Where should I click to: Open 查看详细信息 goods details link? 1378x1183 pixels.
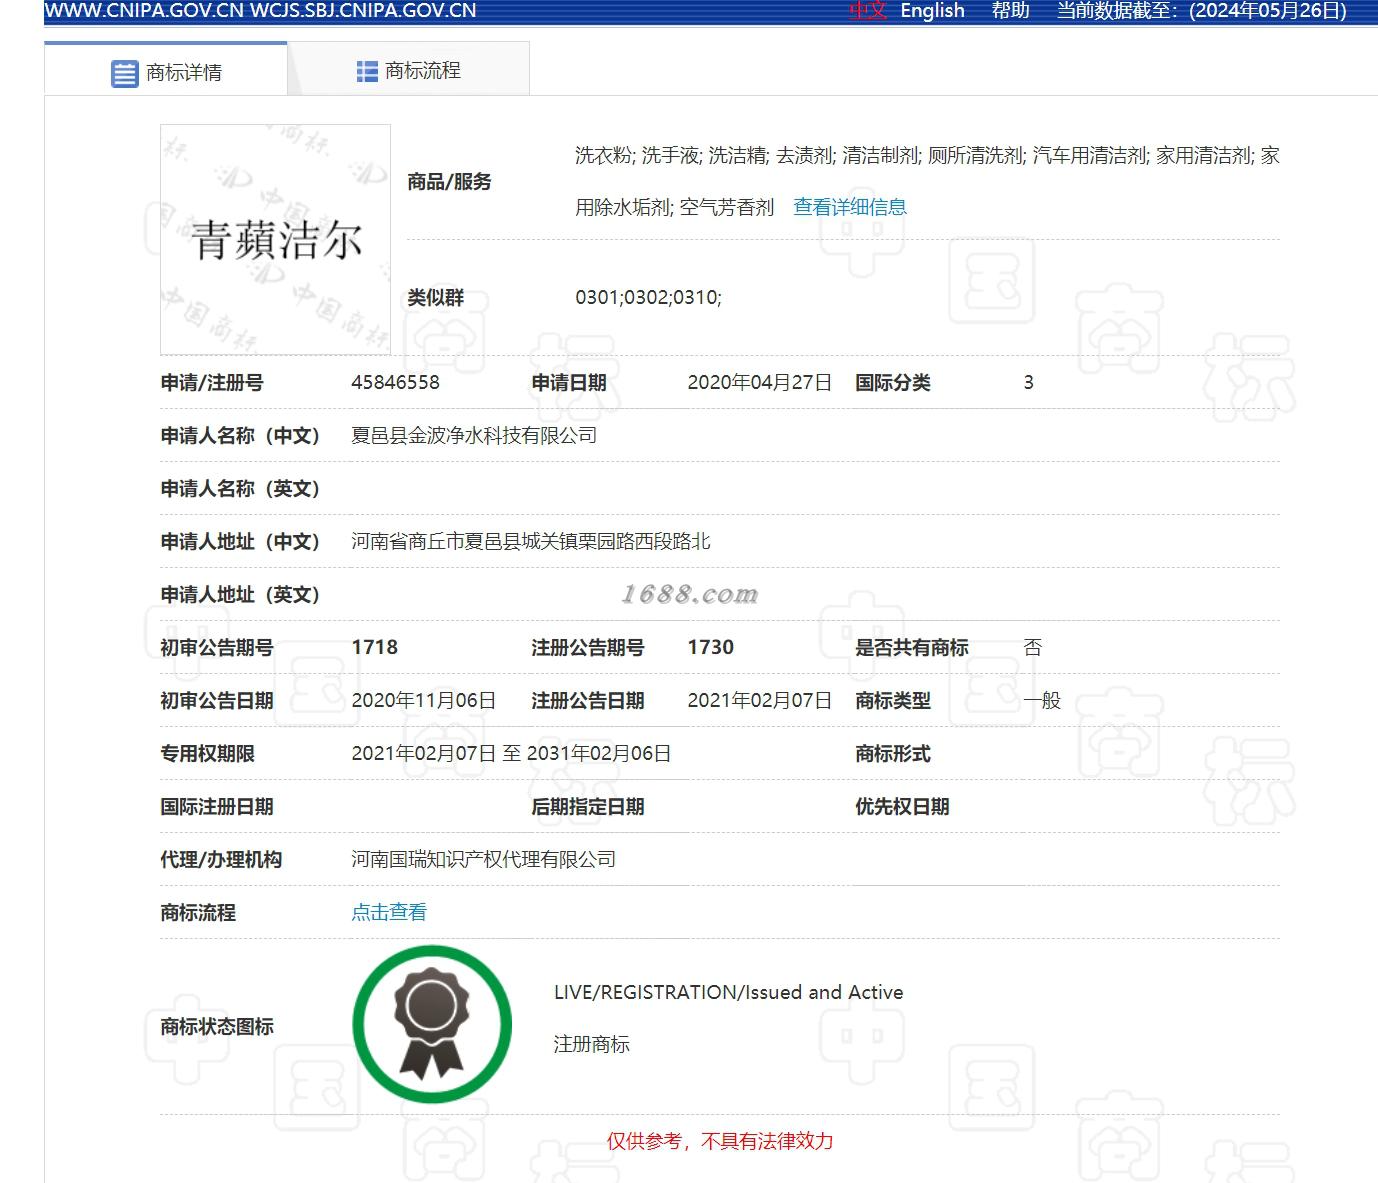coord(850,207)
